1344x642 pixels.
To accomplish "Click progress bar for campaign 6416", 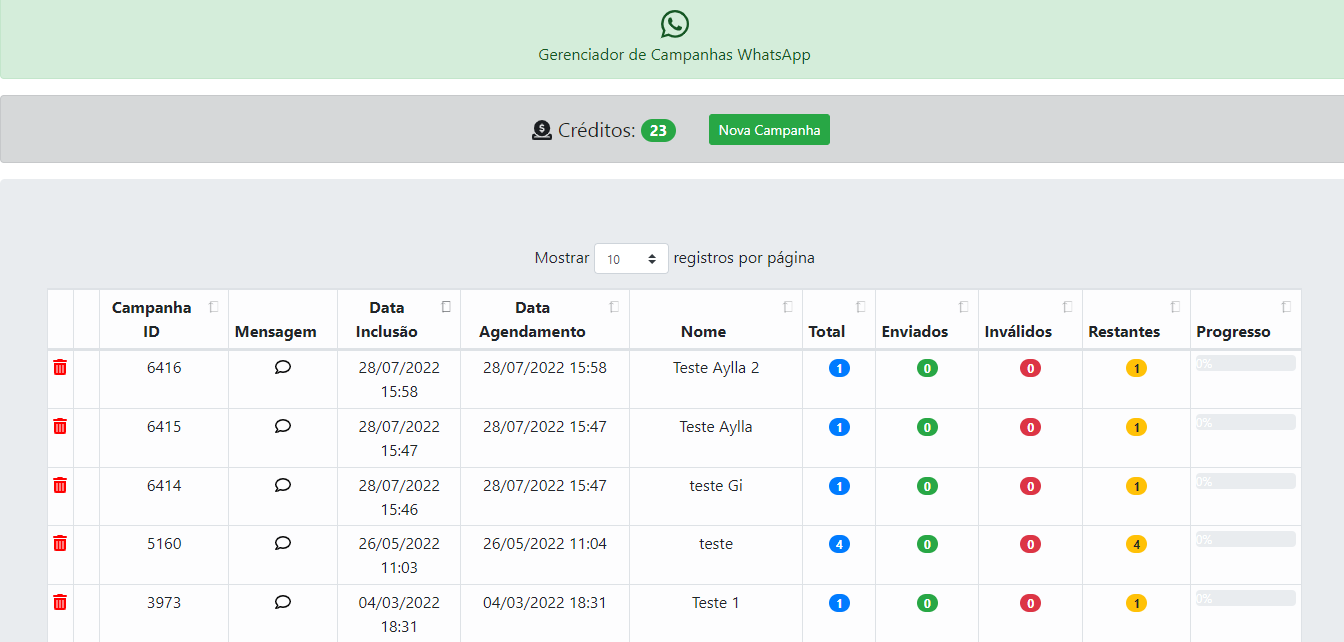I will 1245,363.
